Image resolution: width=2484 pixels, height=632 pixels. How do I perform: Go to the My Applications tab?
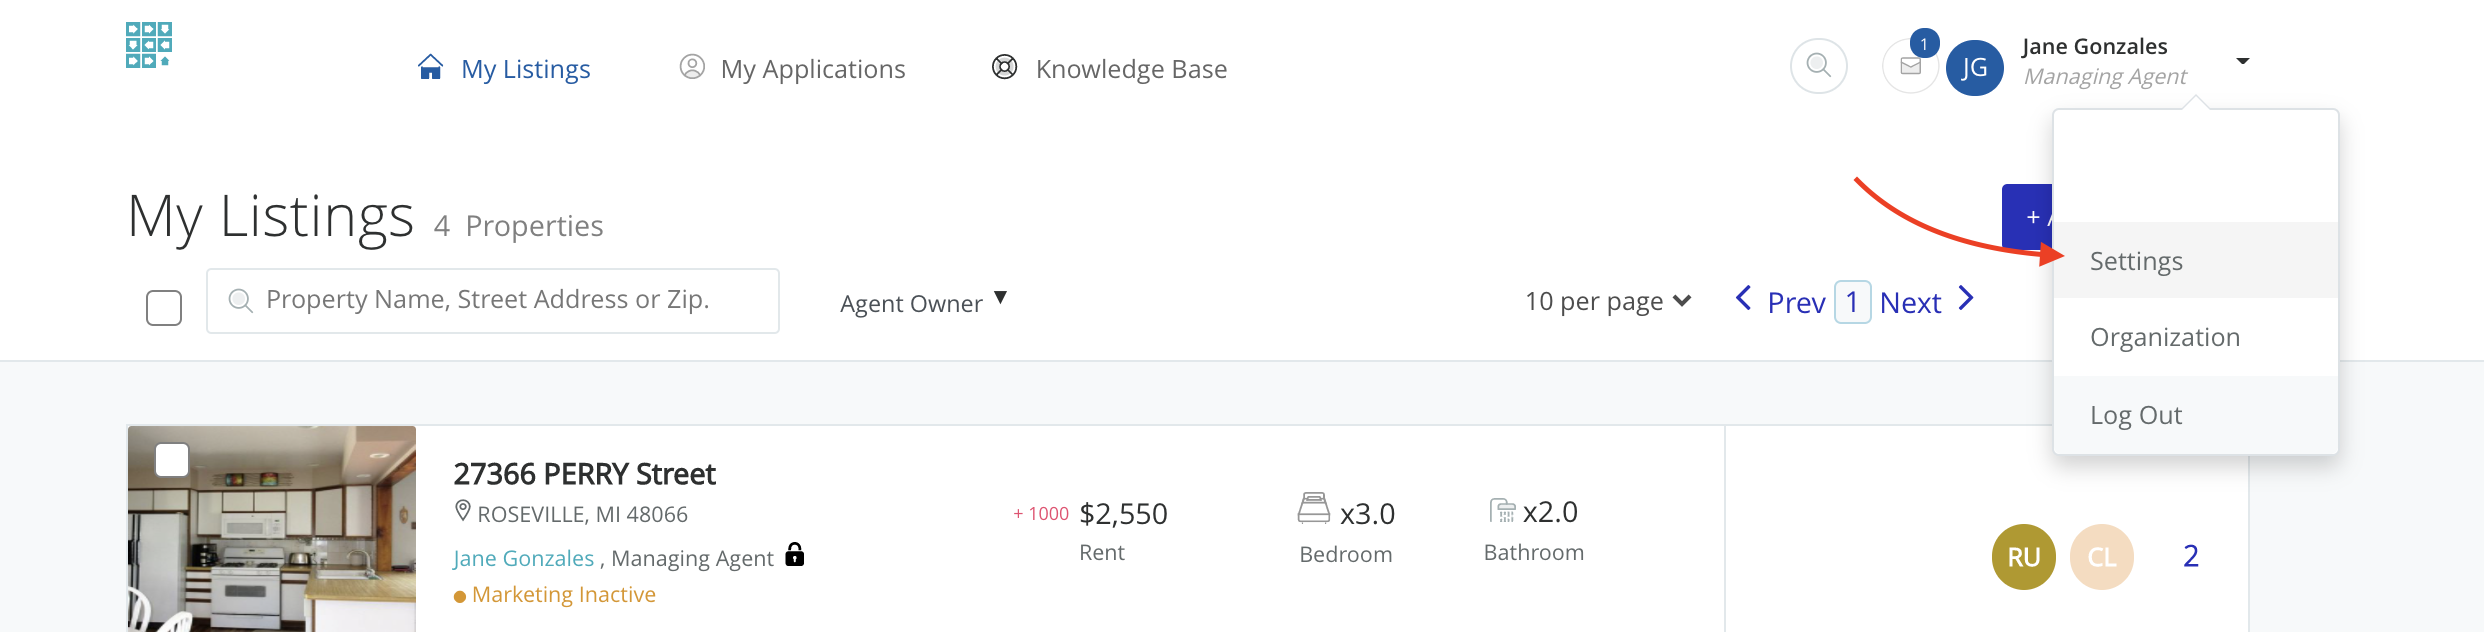tap(812, 69)
